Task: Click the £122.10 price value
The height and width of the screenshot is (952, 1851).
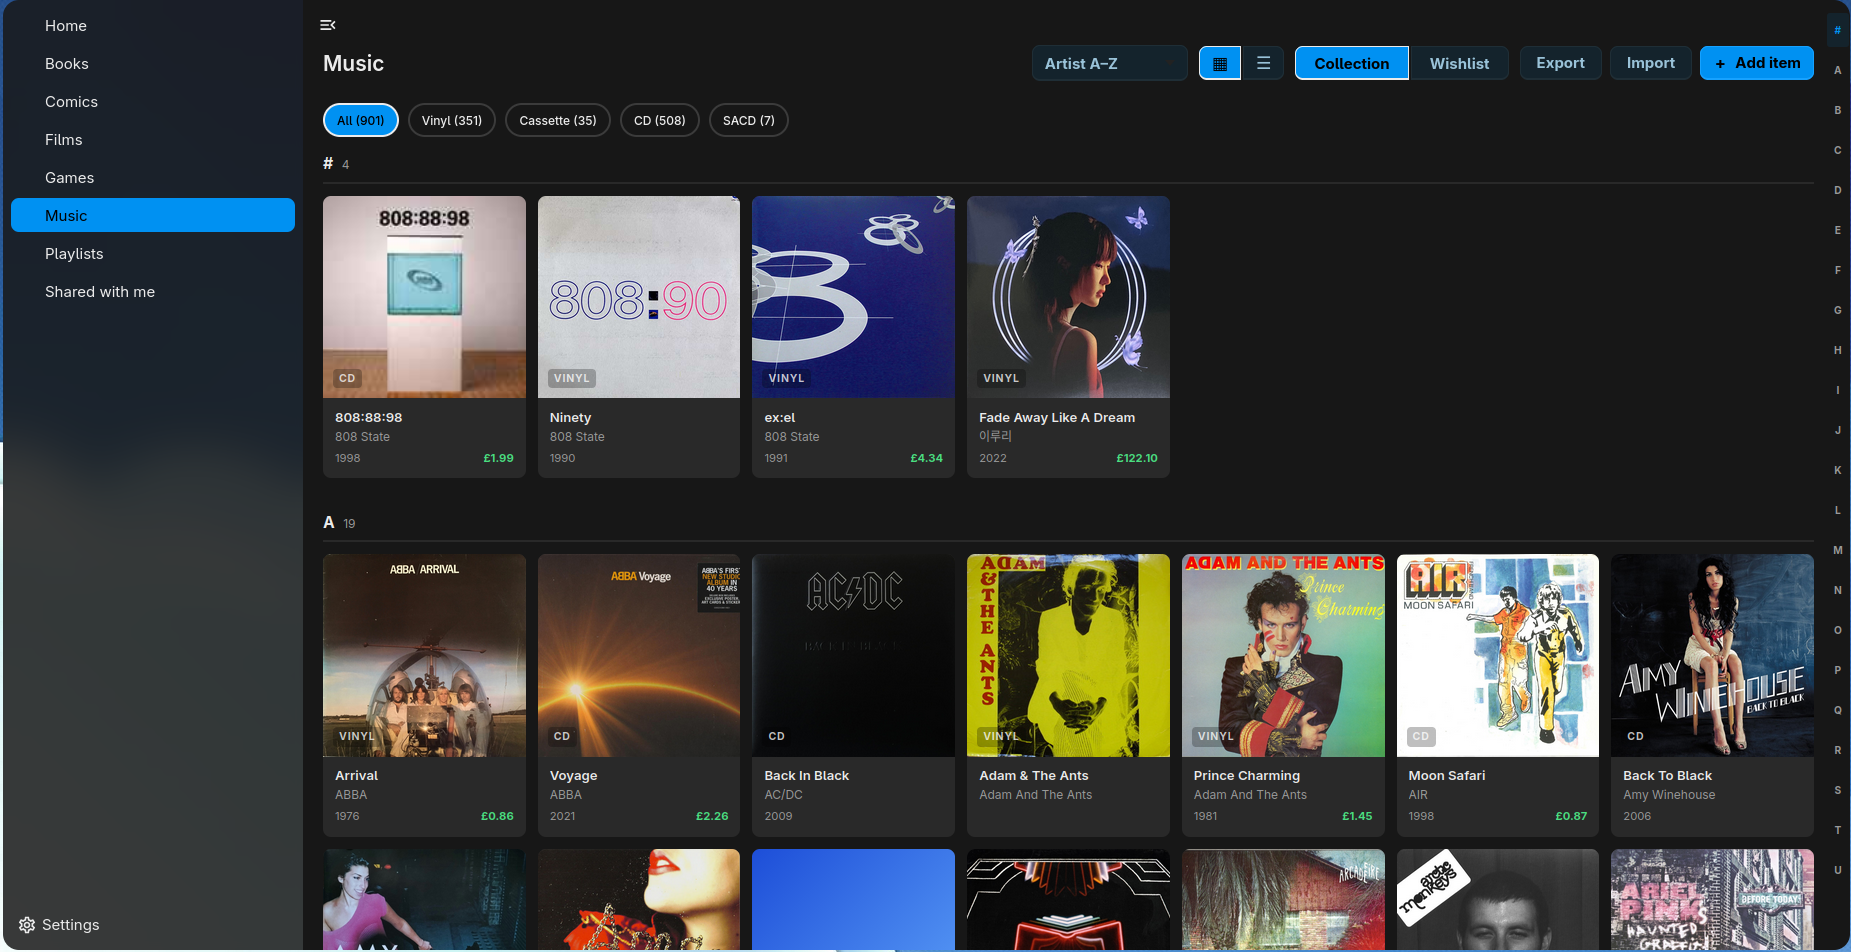Action: coord(1136,458)
